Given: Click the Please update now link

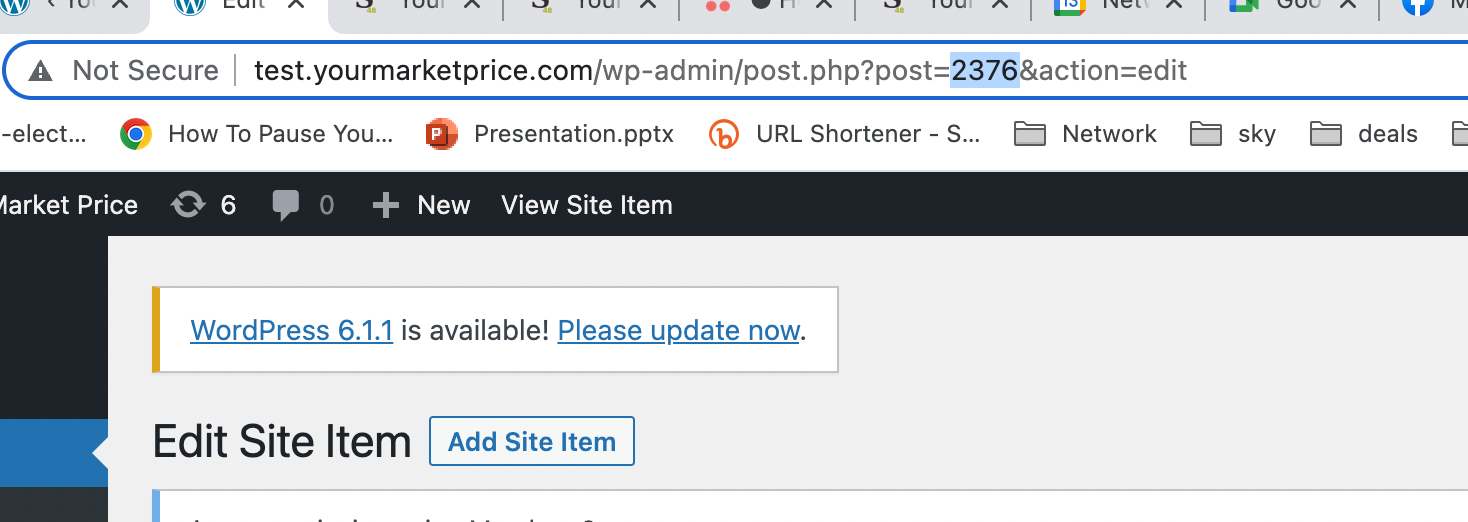Looking at the screenshot, I should click(x=679, y=330).
